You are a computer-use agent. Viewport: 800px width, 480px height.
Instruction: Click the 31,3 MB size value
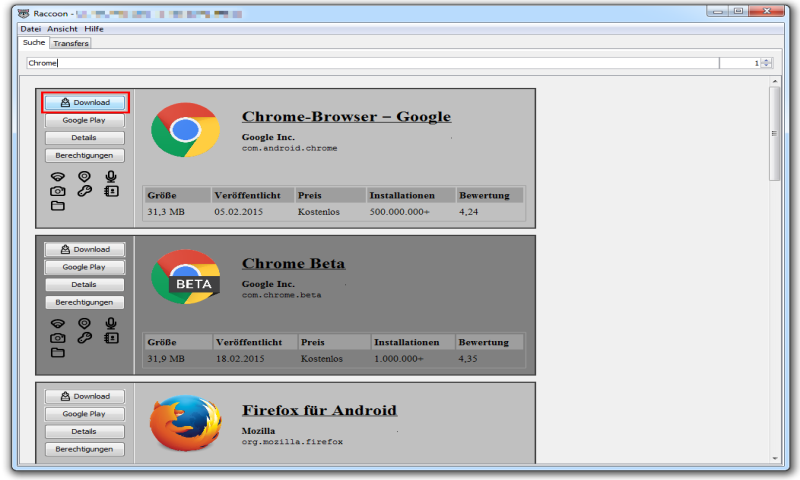(166, 212)
